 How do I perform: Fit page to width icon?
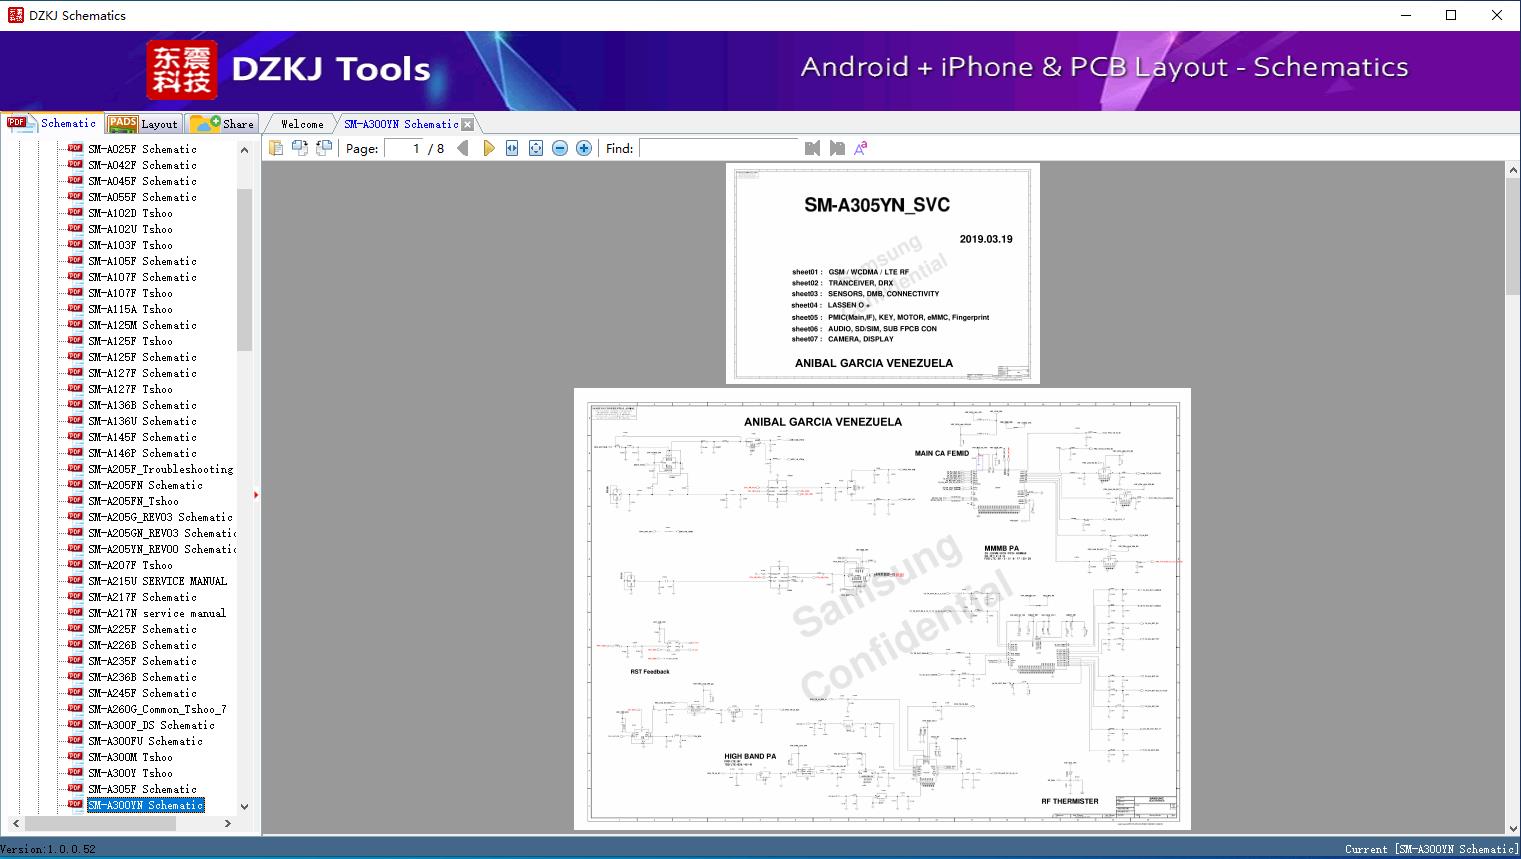pyautogui.click(x=512, y=148)
